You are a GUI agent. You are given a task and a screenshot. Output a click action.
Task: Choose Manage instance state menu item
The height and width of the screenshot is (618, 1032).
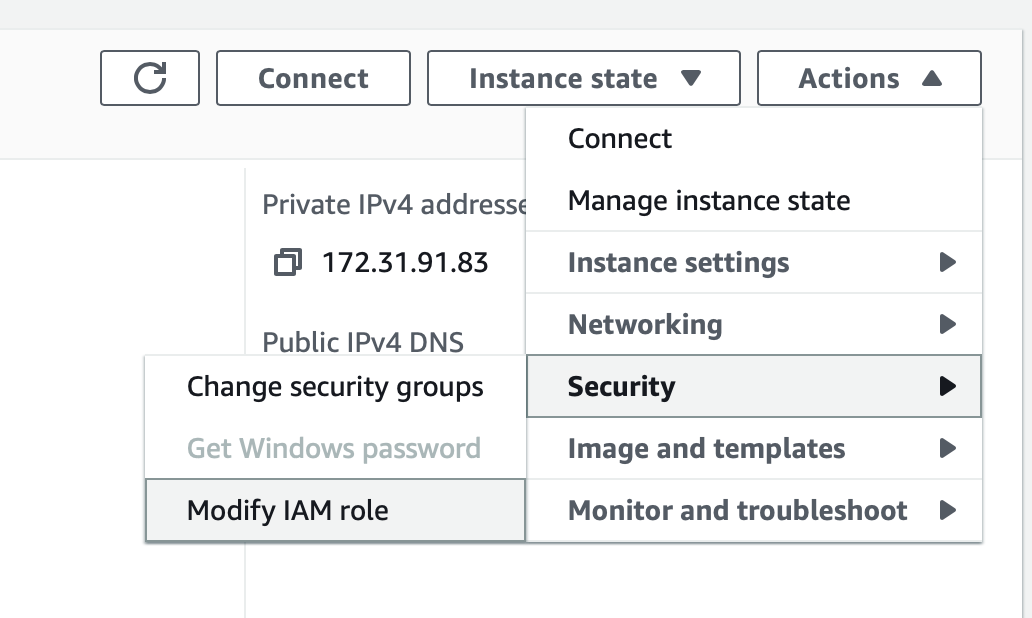[x=754, y=200]
